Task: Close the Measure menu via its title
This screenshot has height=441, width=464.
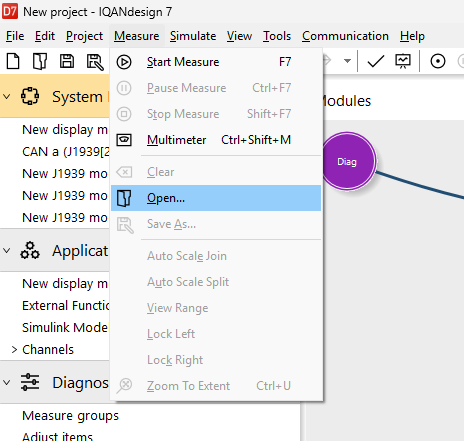Action: pos(137,36)
